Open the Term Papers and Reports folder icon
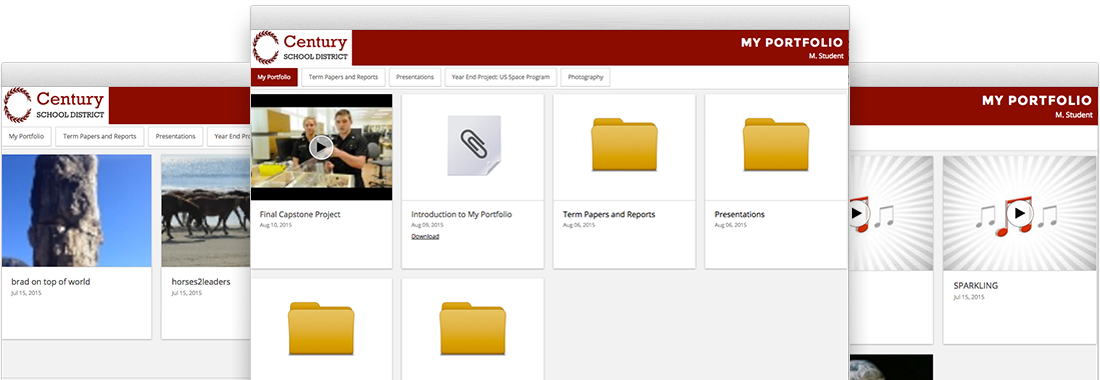This screenshot has width=1100, height=380. [x=624, y=144]
